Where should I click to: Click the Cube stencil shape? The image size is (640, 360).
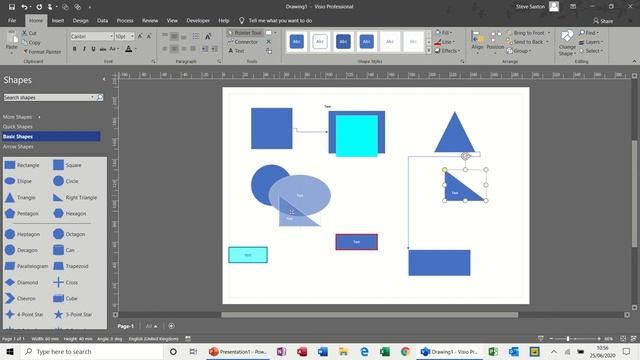[65, 298]
